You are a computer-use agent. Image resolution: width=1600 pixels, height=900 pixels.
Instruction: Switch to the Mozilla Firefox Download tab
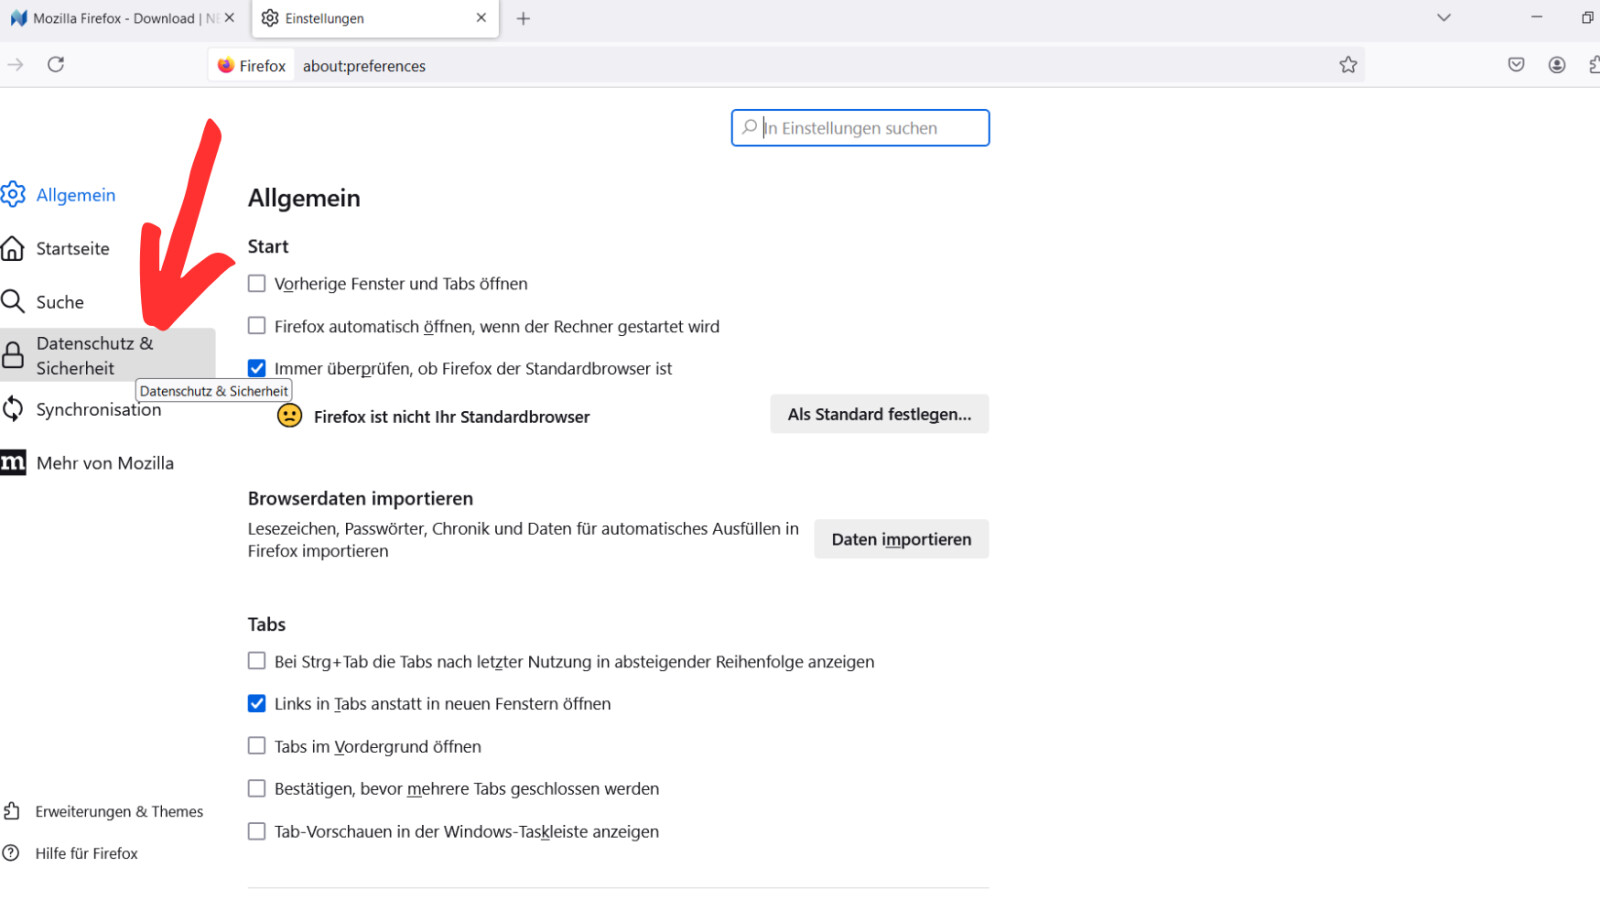(120, 18)
